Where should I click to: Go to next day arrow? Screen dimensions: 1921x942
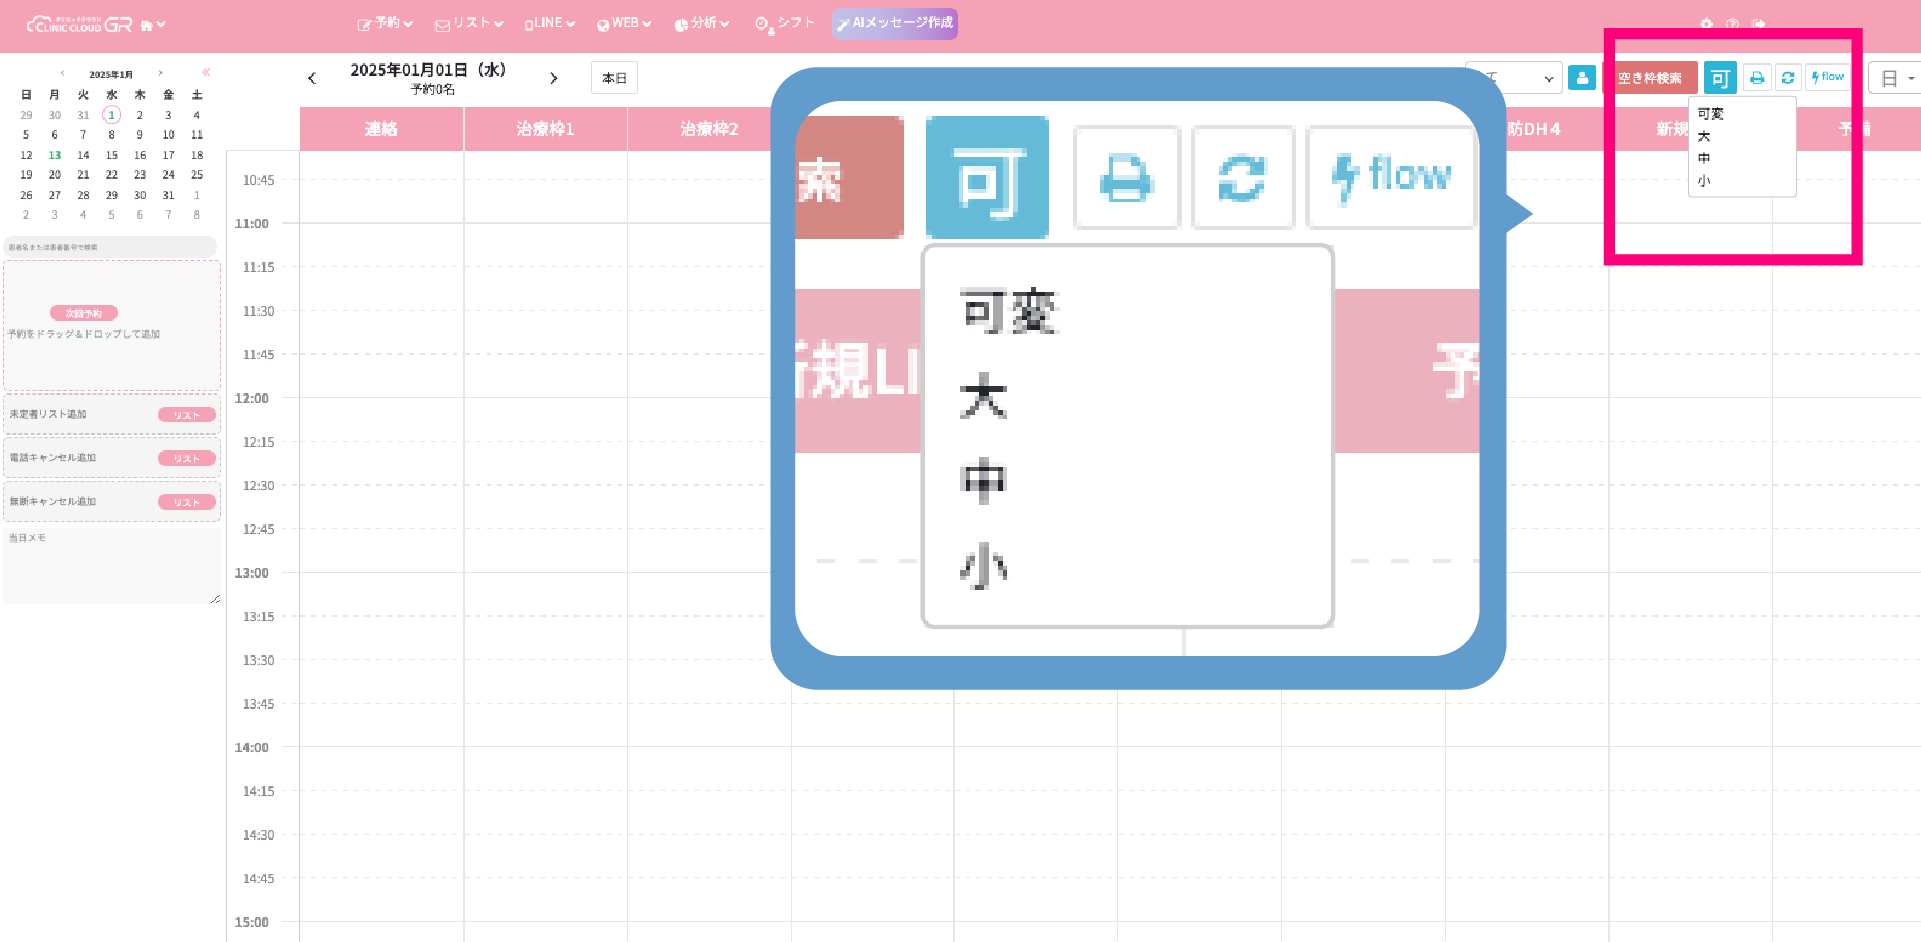coord(553,78)
